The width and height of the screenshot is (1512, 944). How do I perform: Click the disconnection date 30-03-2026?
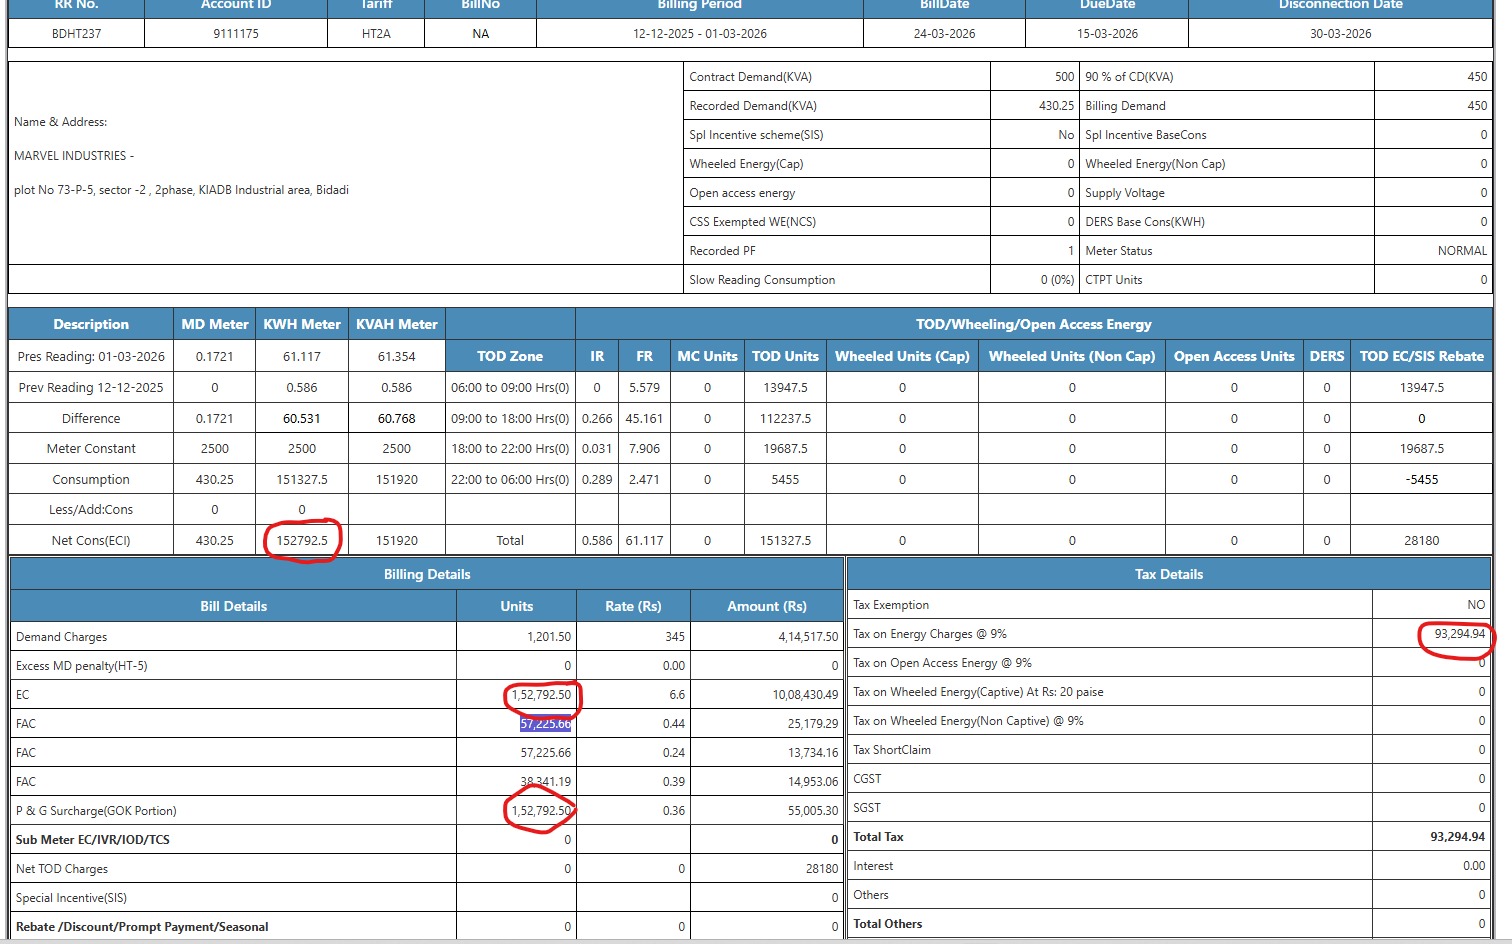[1340, 34]
